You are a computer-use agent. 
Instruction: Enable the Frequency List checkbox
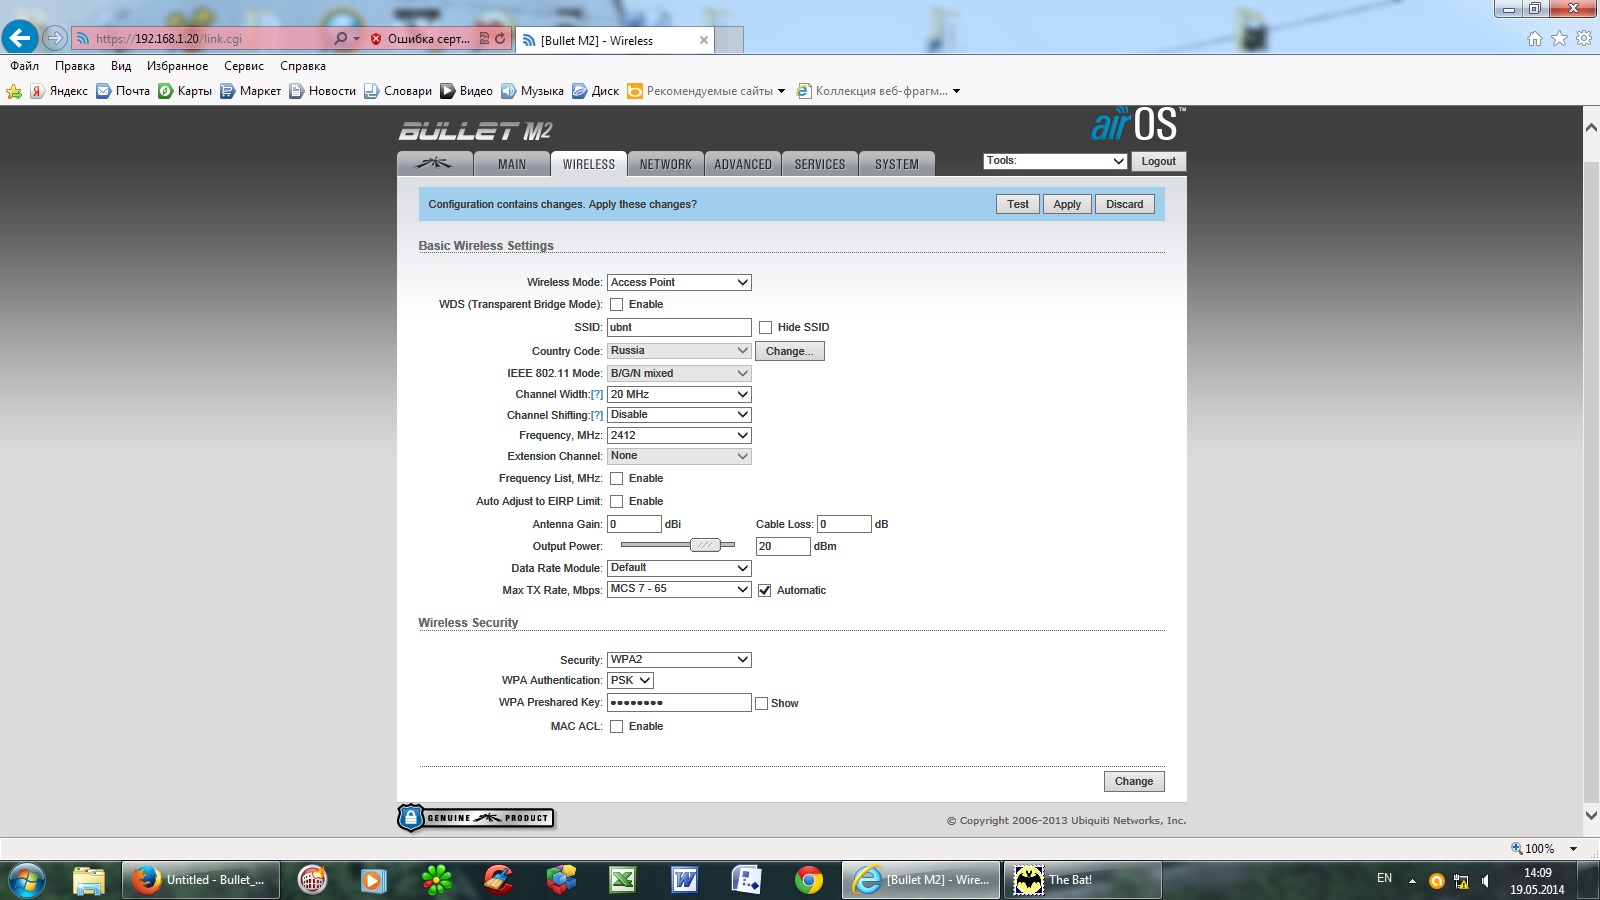(617, 479)
